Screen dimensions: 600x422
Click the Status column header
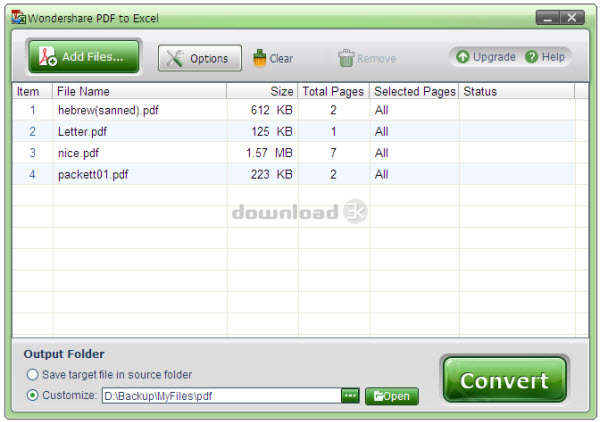click(x=516, y=91)
